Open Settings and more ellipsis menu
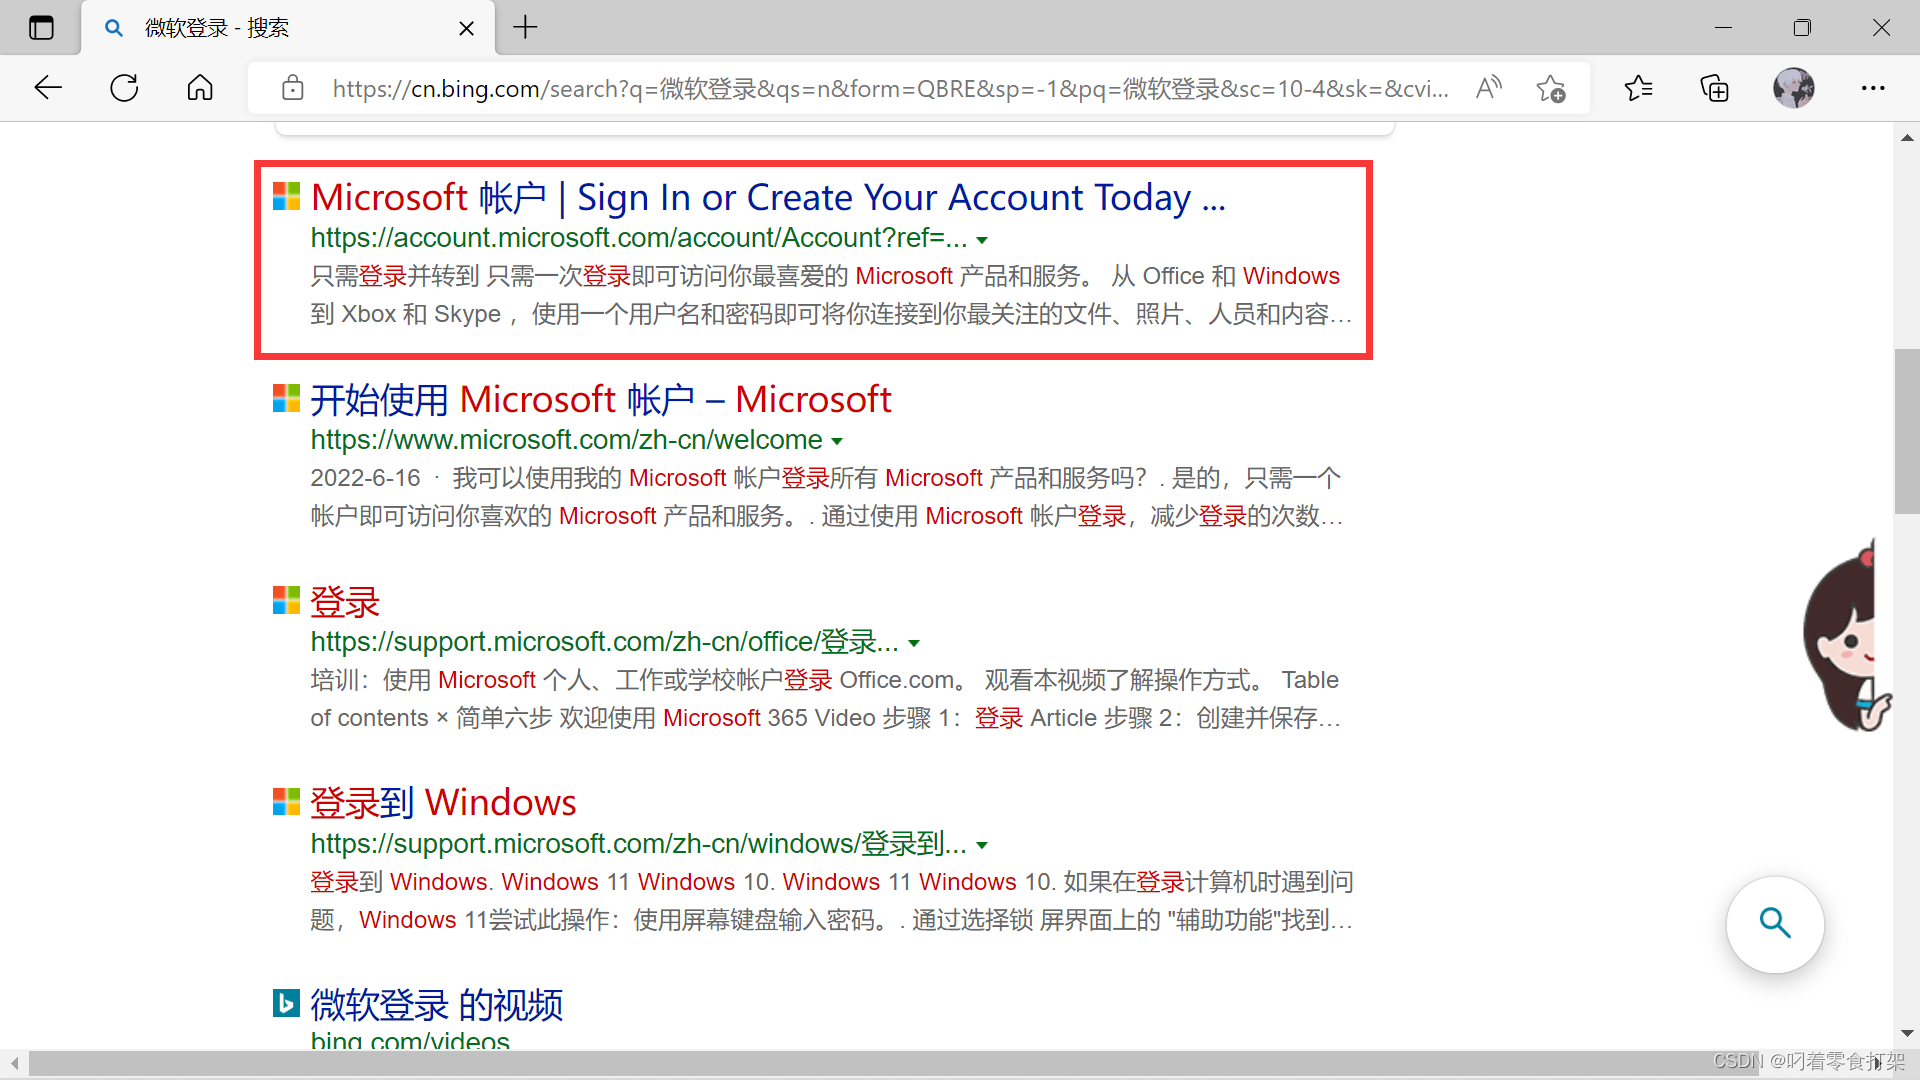 tap(1872, 88)
